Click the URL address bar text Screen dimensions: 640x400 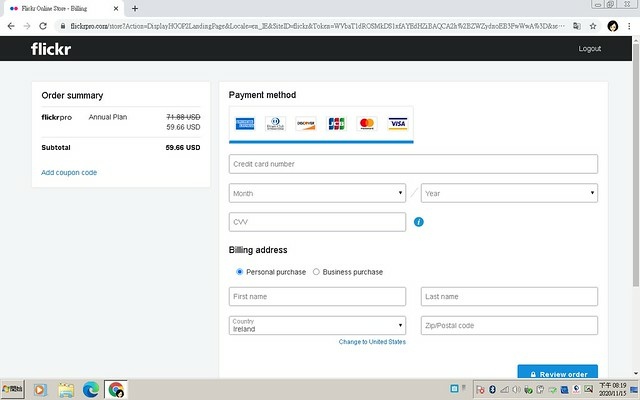(317, 26)
